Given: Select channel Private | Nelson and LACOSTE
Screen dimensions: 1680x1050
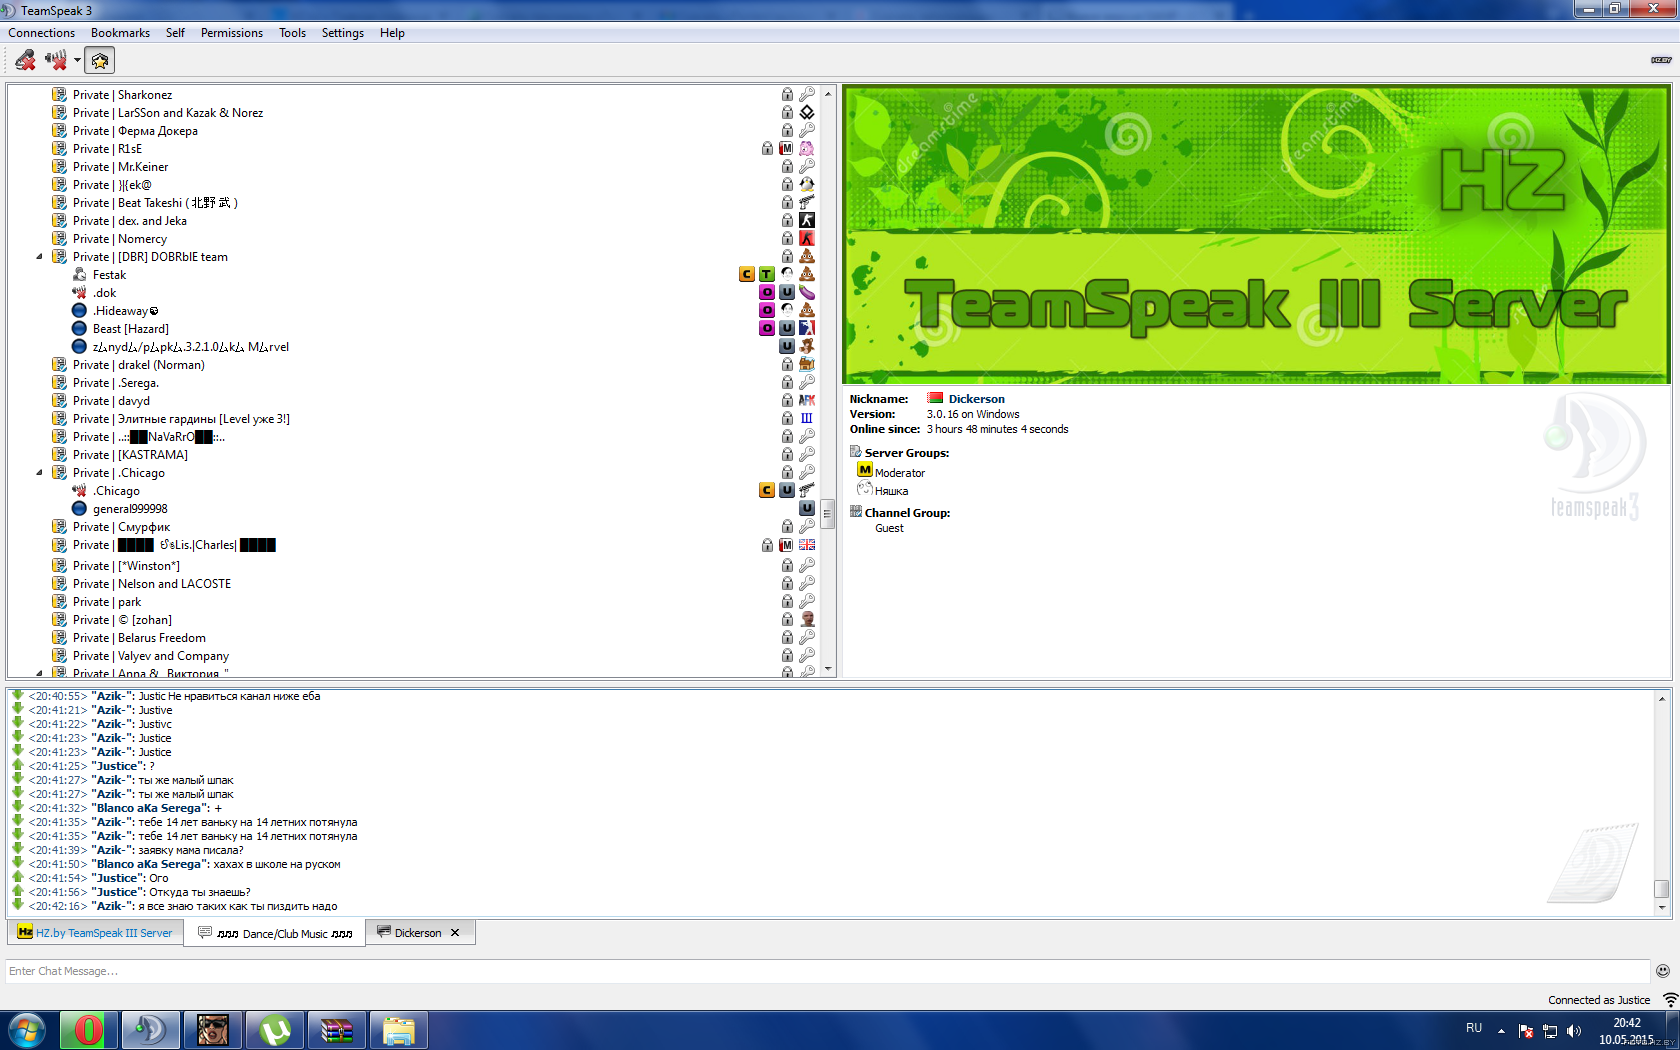Looking at the screenshot, I should tap(152, 584).
